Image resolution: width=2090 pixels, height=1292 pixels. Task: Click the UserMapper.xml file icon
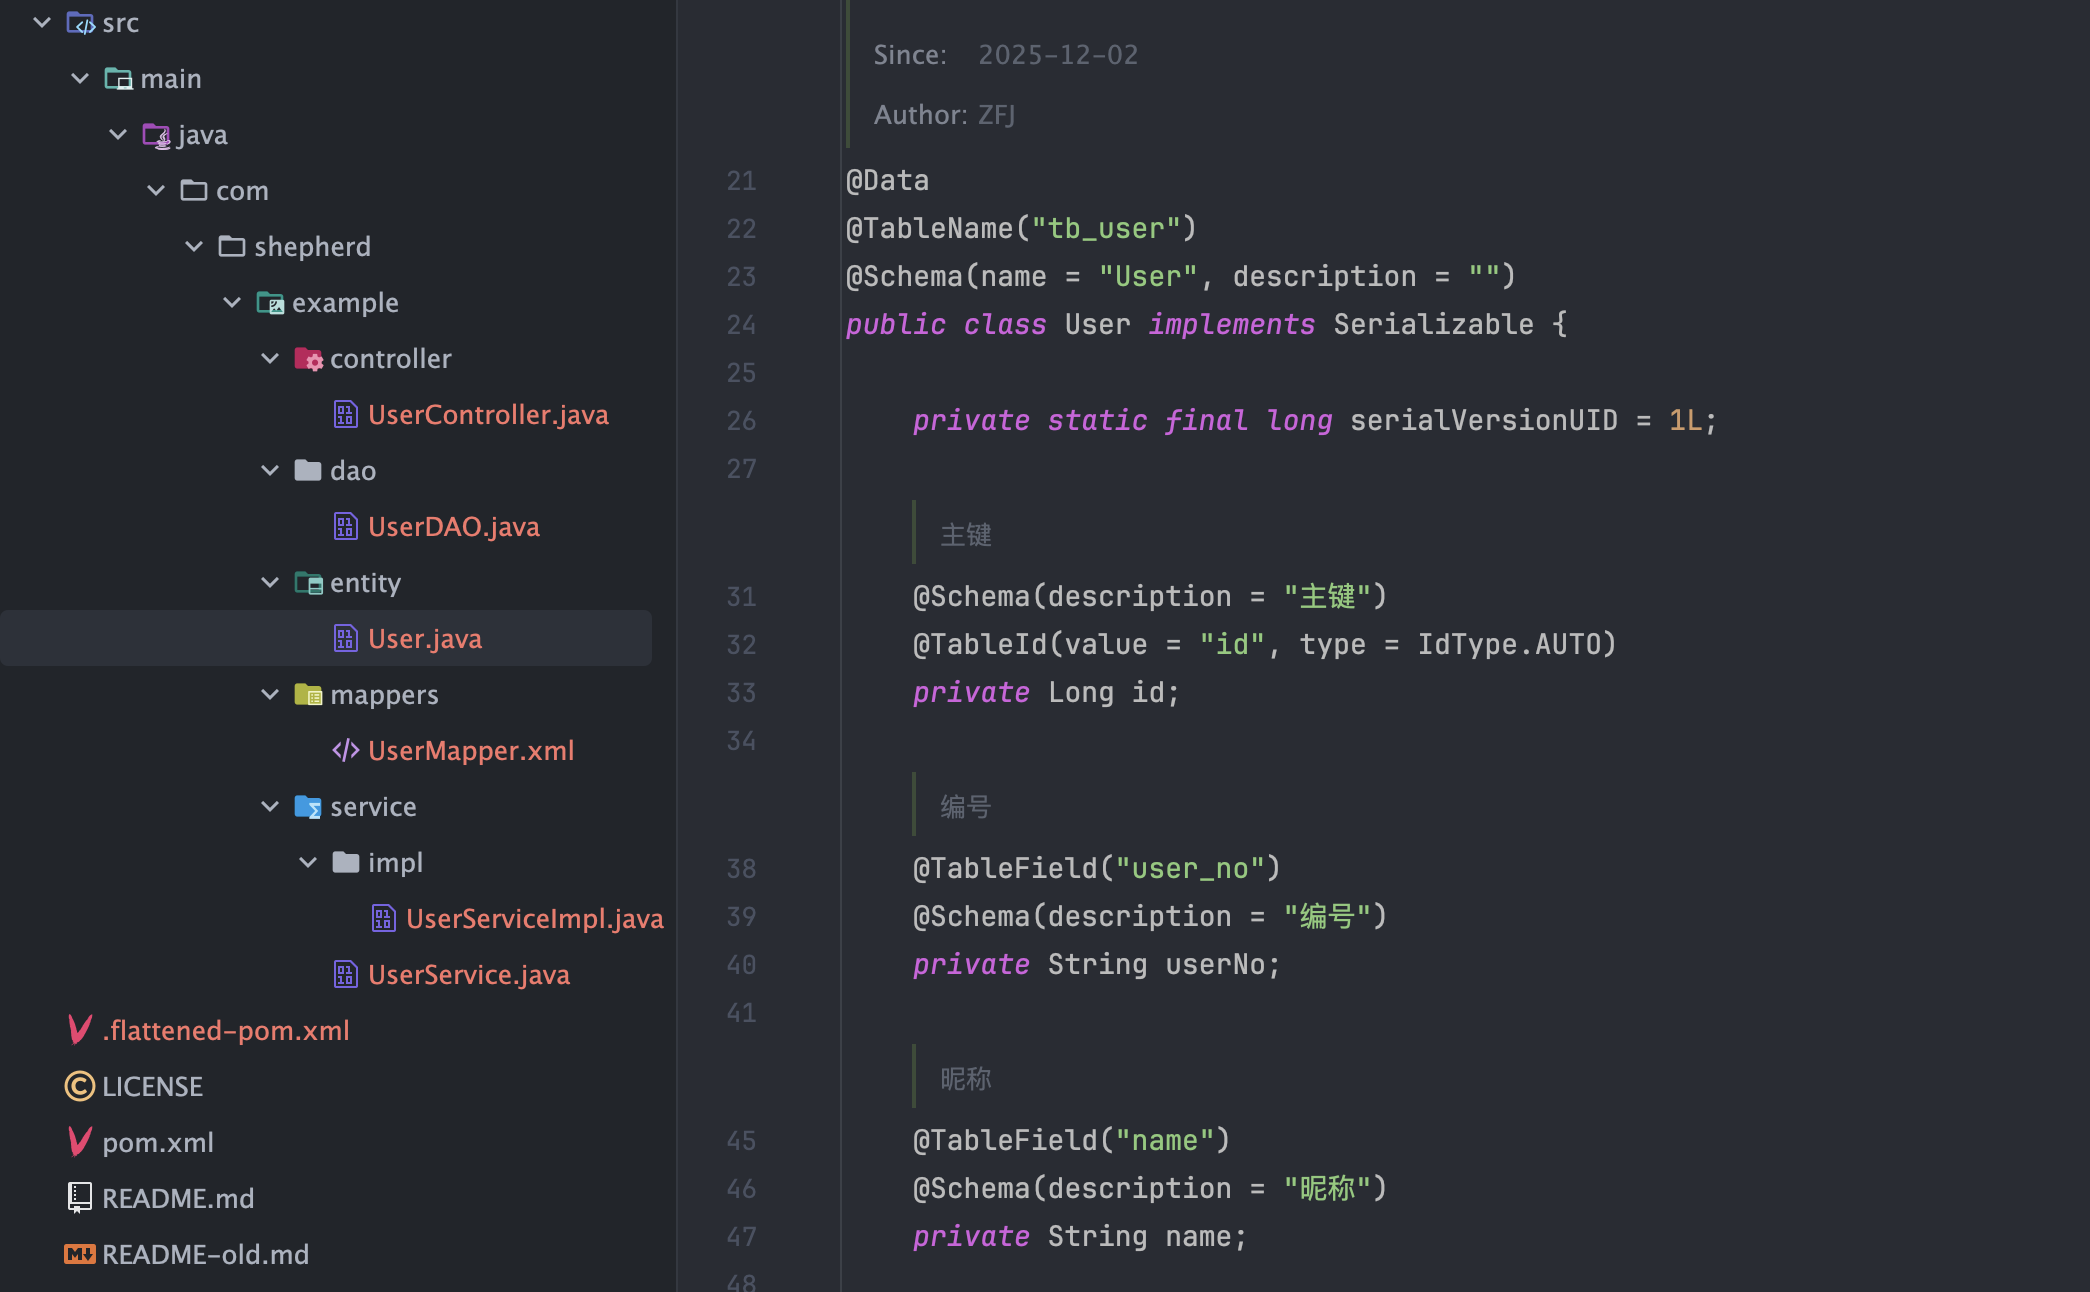point(346,751)
